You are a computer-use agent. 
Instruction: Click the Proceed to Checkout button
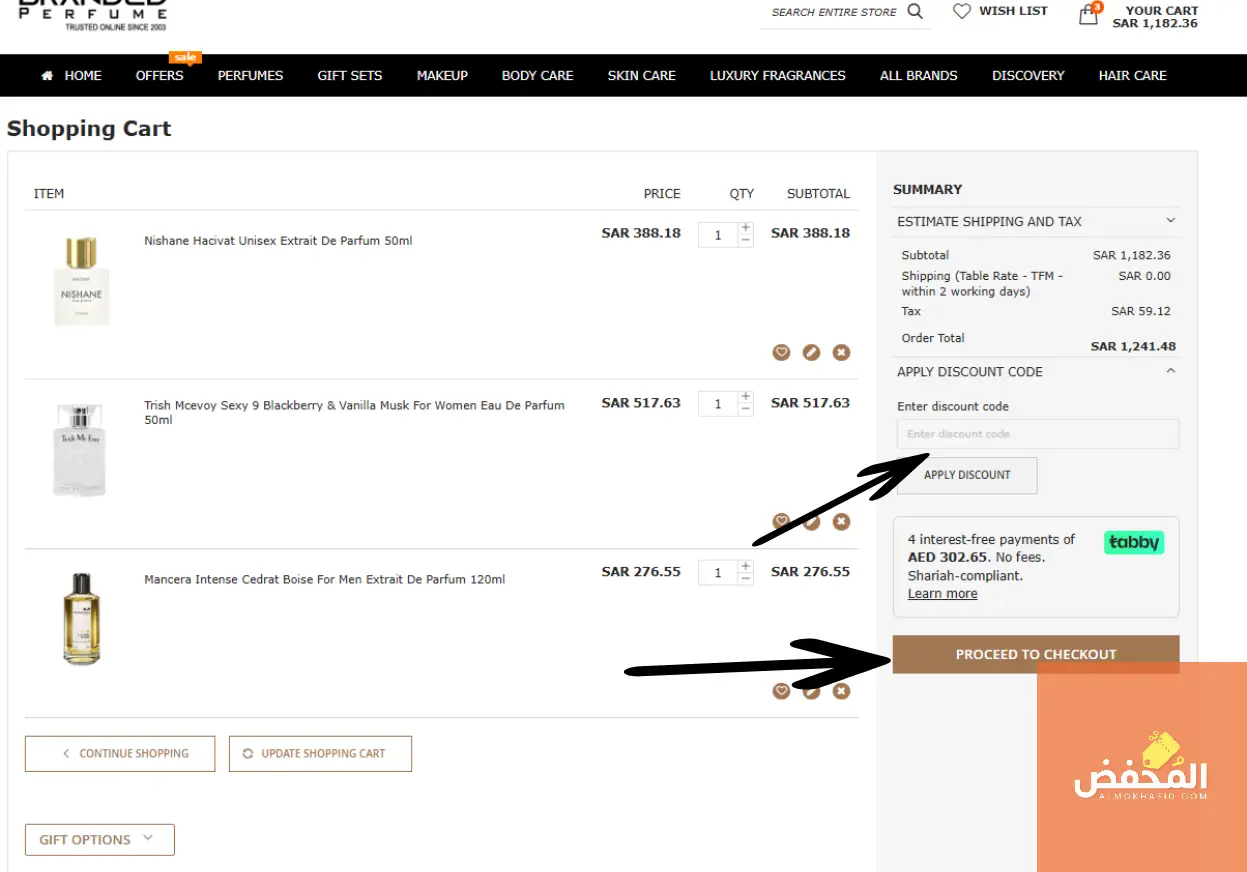coord(1036,654)
